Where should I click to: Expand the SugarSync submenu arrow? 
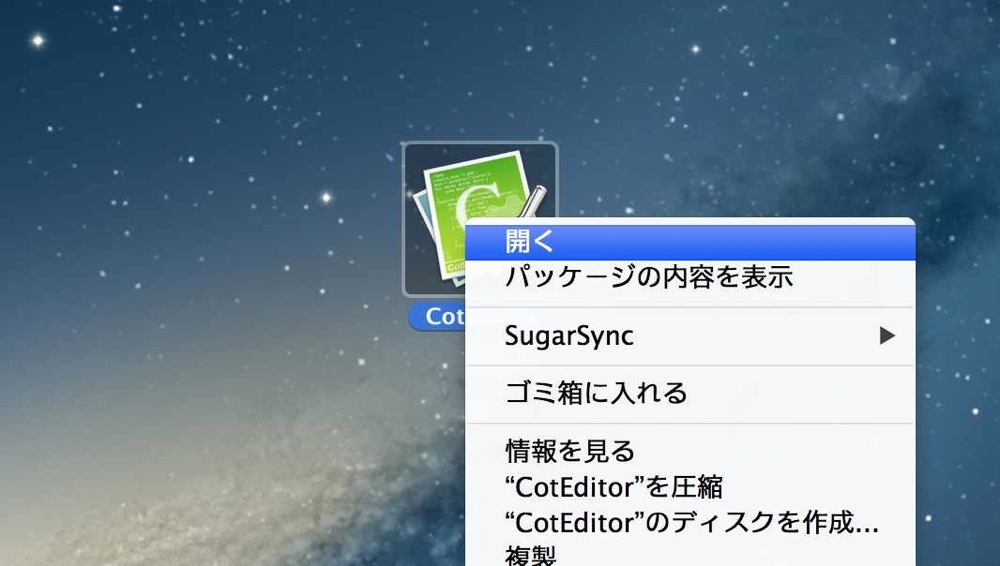(x=887, y=336)
